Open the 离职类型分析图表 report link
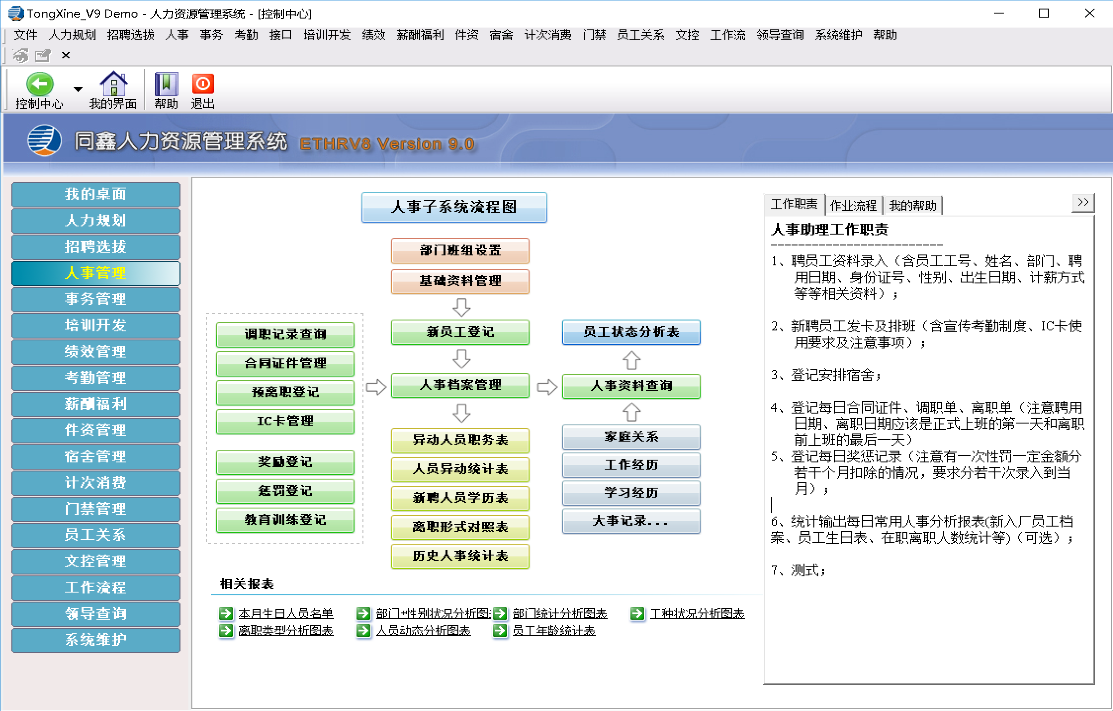The height and width of the screenshot is (711, 1113). 285,631
